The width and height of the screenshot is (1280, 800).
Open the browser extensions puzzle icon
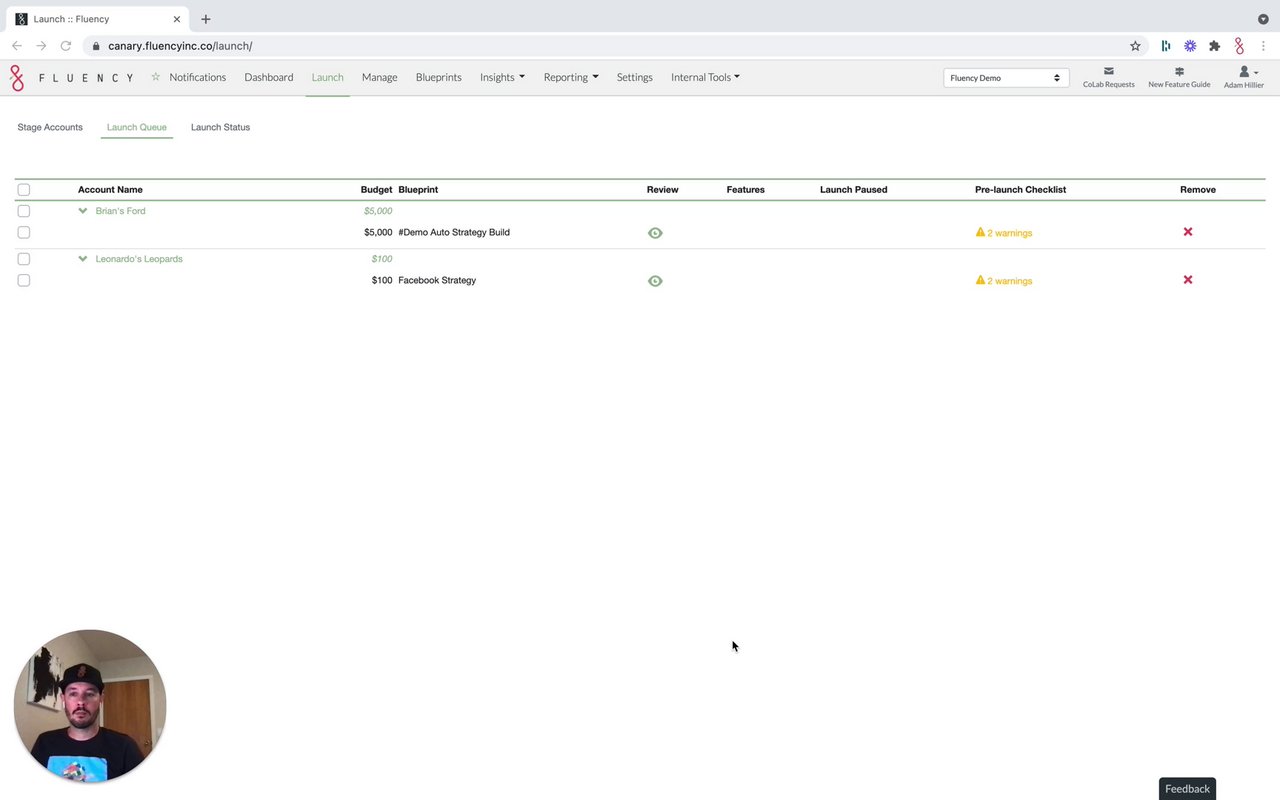[x=1214, y=46]
